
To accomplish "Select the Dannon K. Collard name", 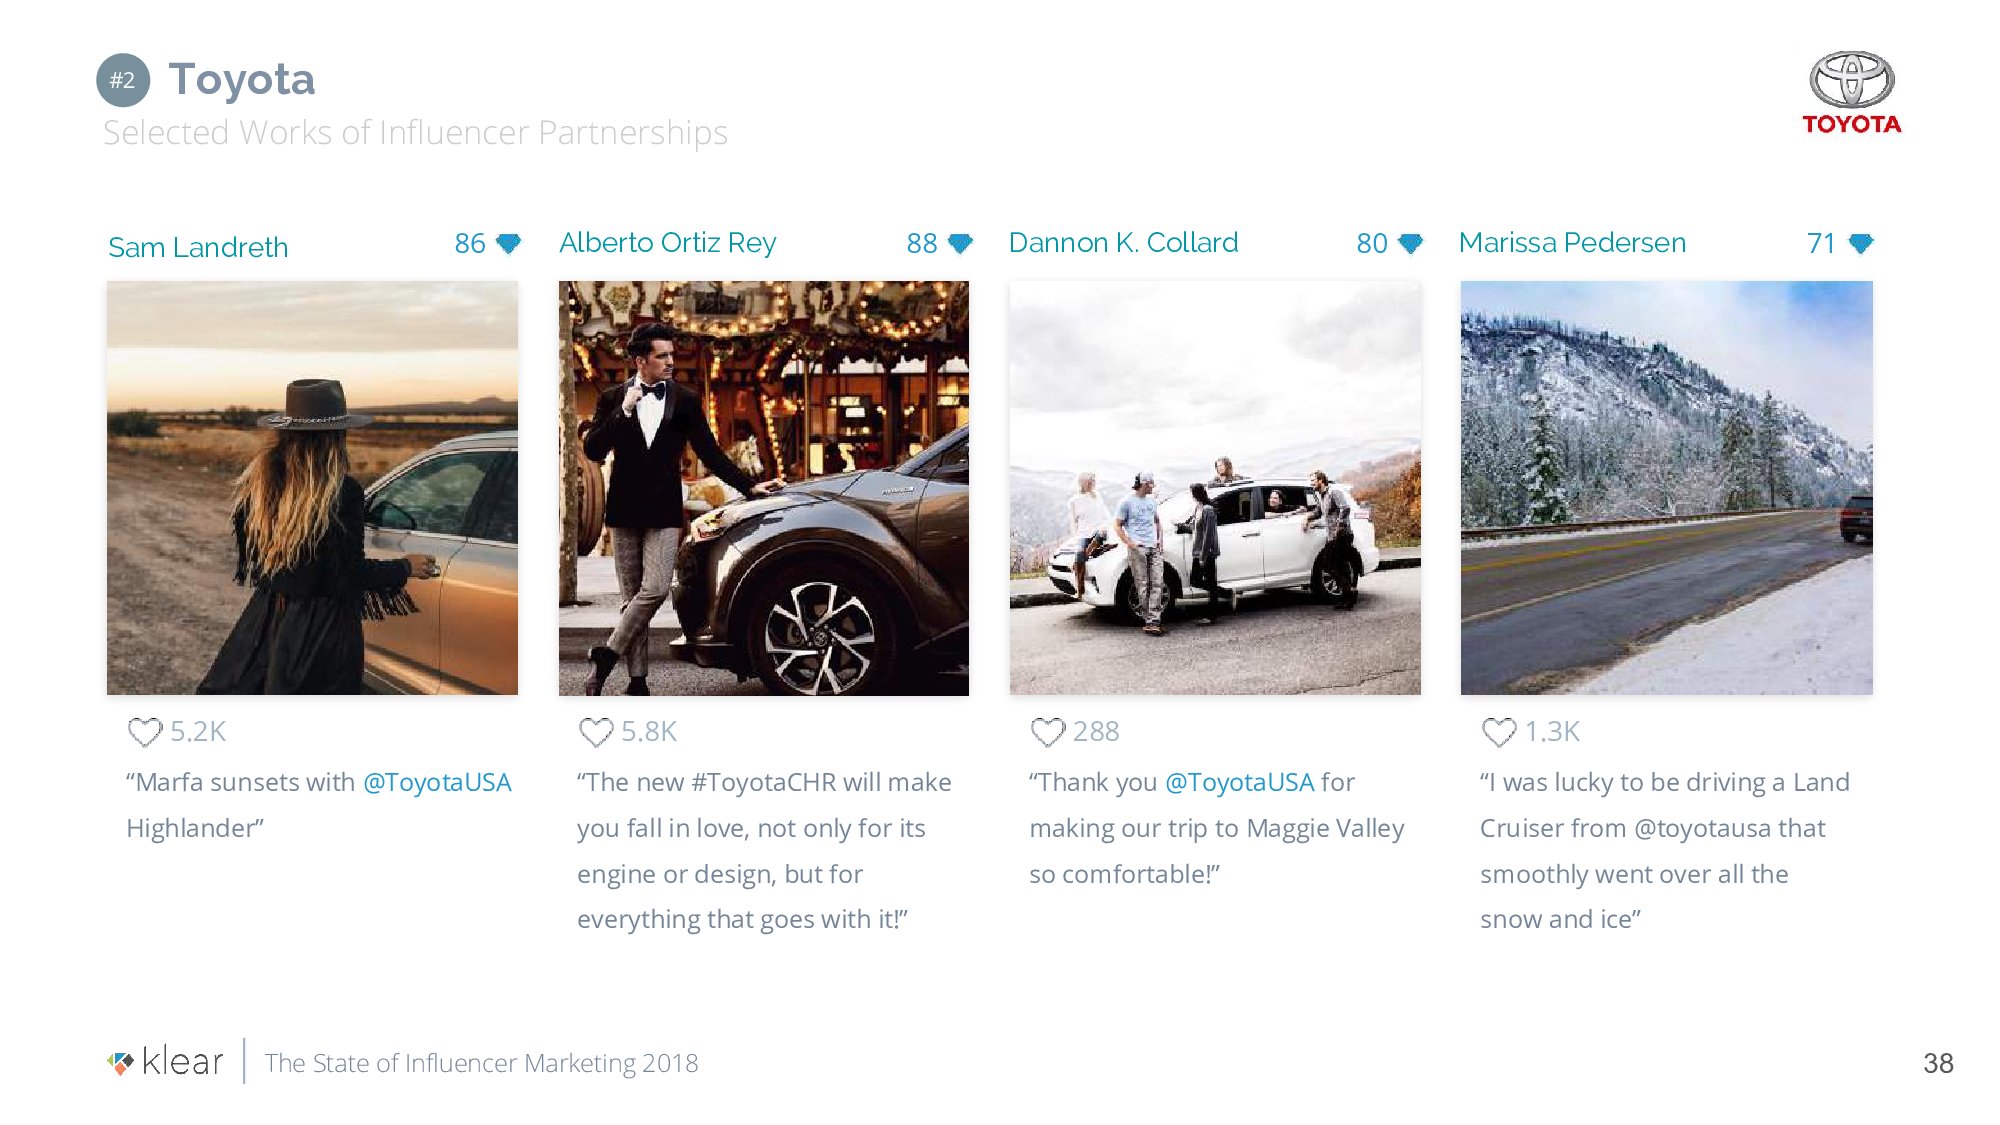I will click(x=1123, y=243).
